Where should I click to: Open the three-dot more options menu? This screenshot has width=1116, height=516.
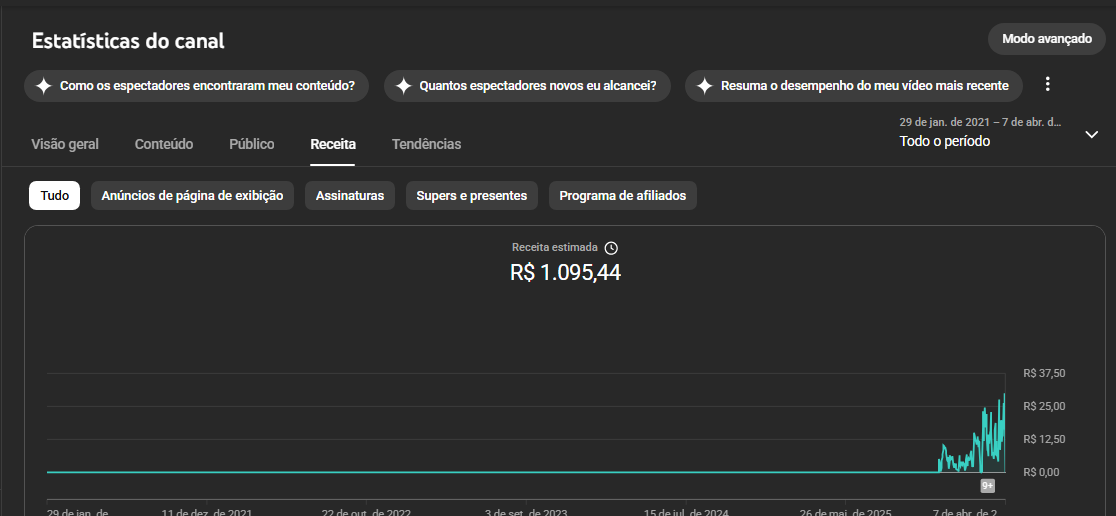1048,84
